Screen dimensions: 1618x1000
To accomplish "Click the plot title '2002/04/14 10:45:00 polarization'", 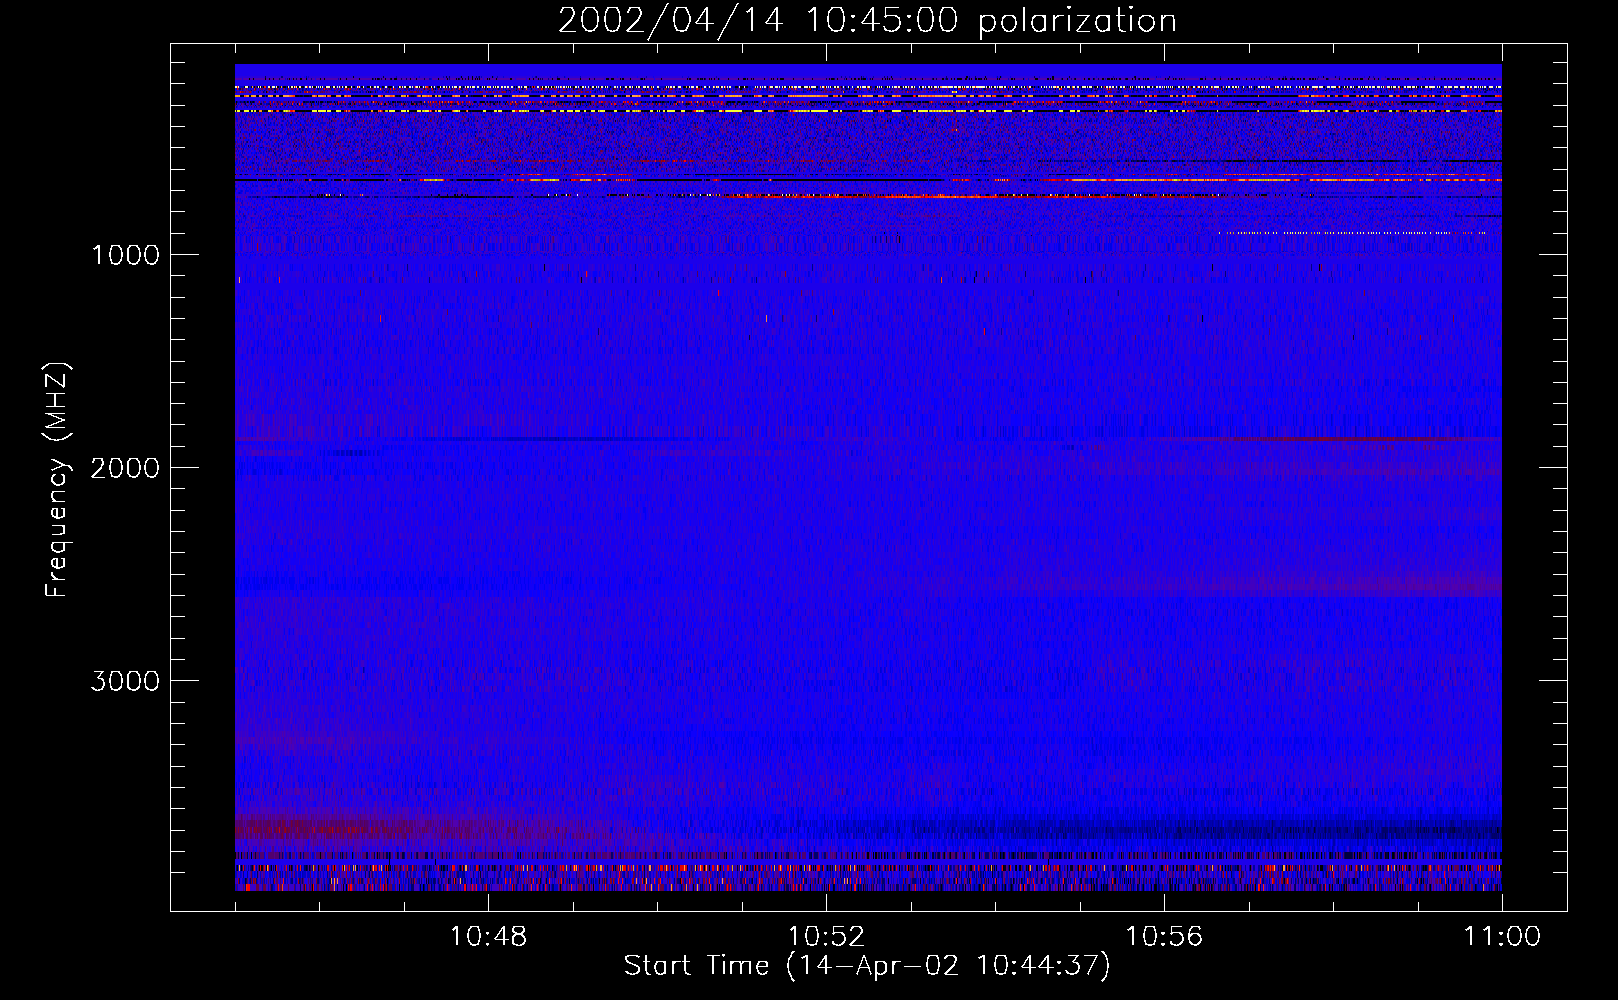I will pyautogui.click(x=867, y=21).
